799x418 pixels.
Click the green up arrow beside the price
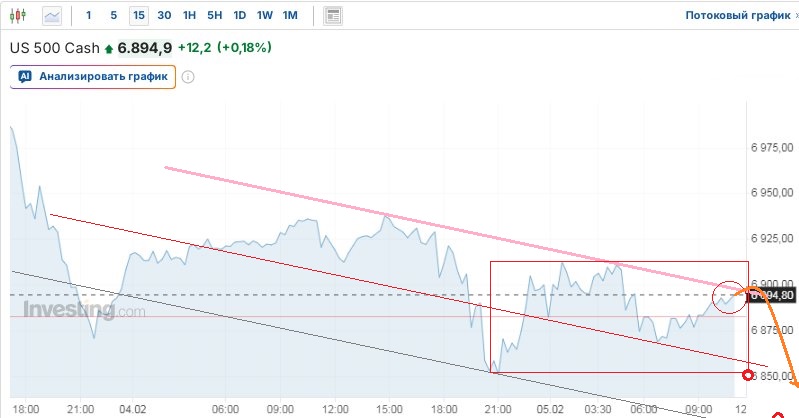pyautogui.click(x=109, y=48)
